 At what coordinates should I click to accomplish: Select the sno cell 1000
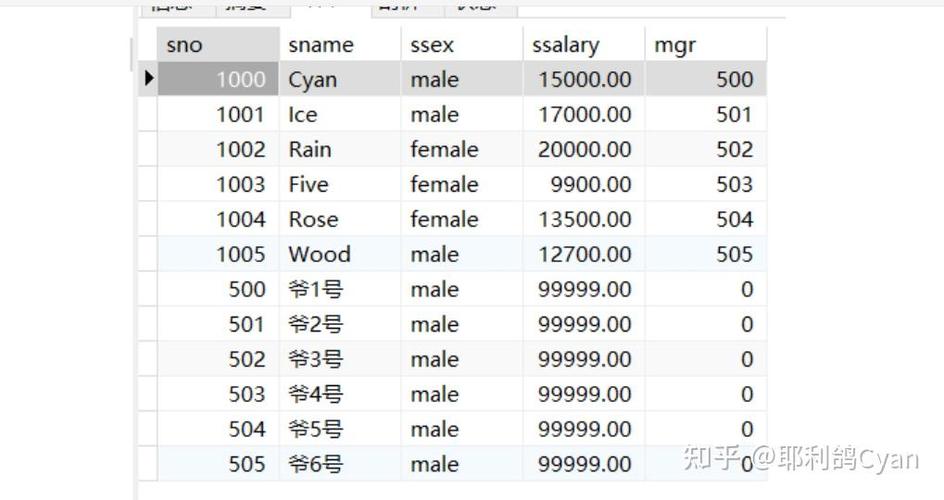[x=219, y=79]
